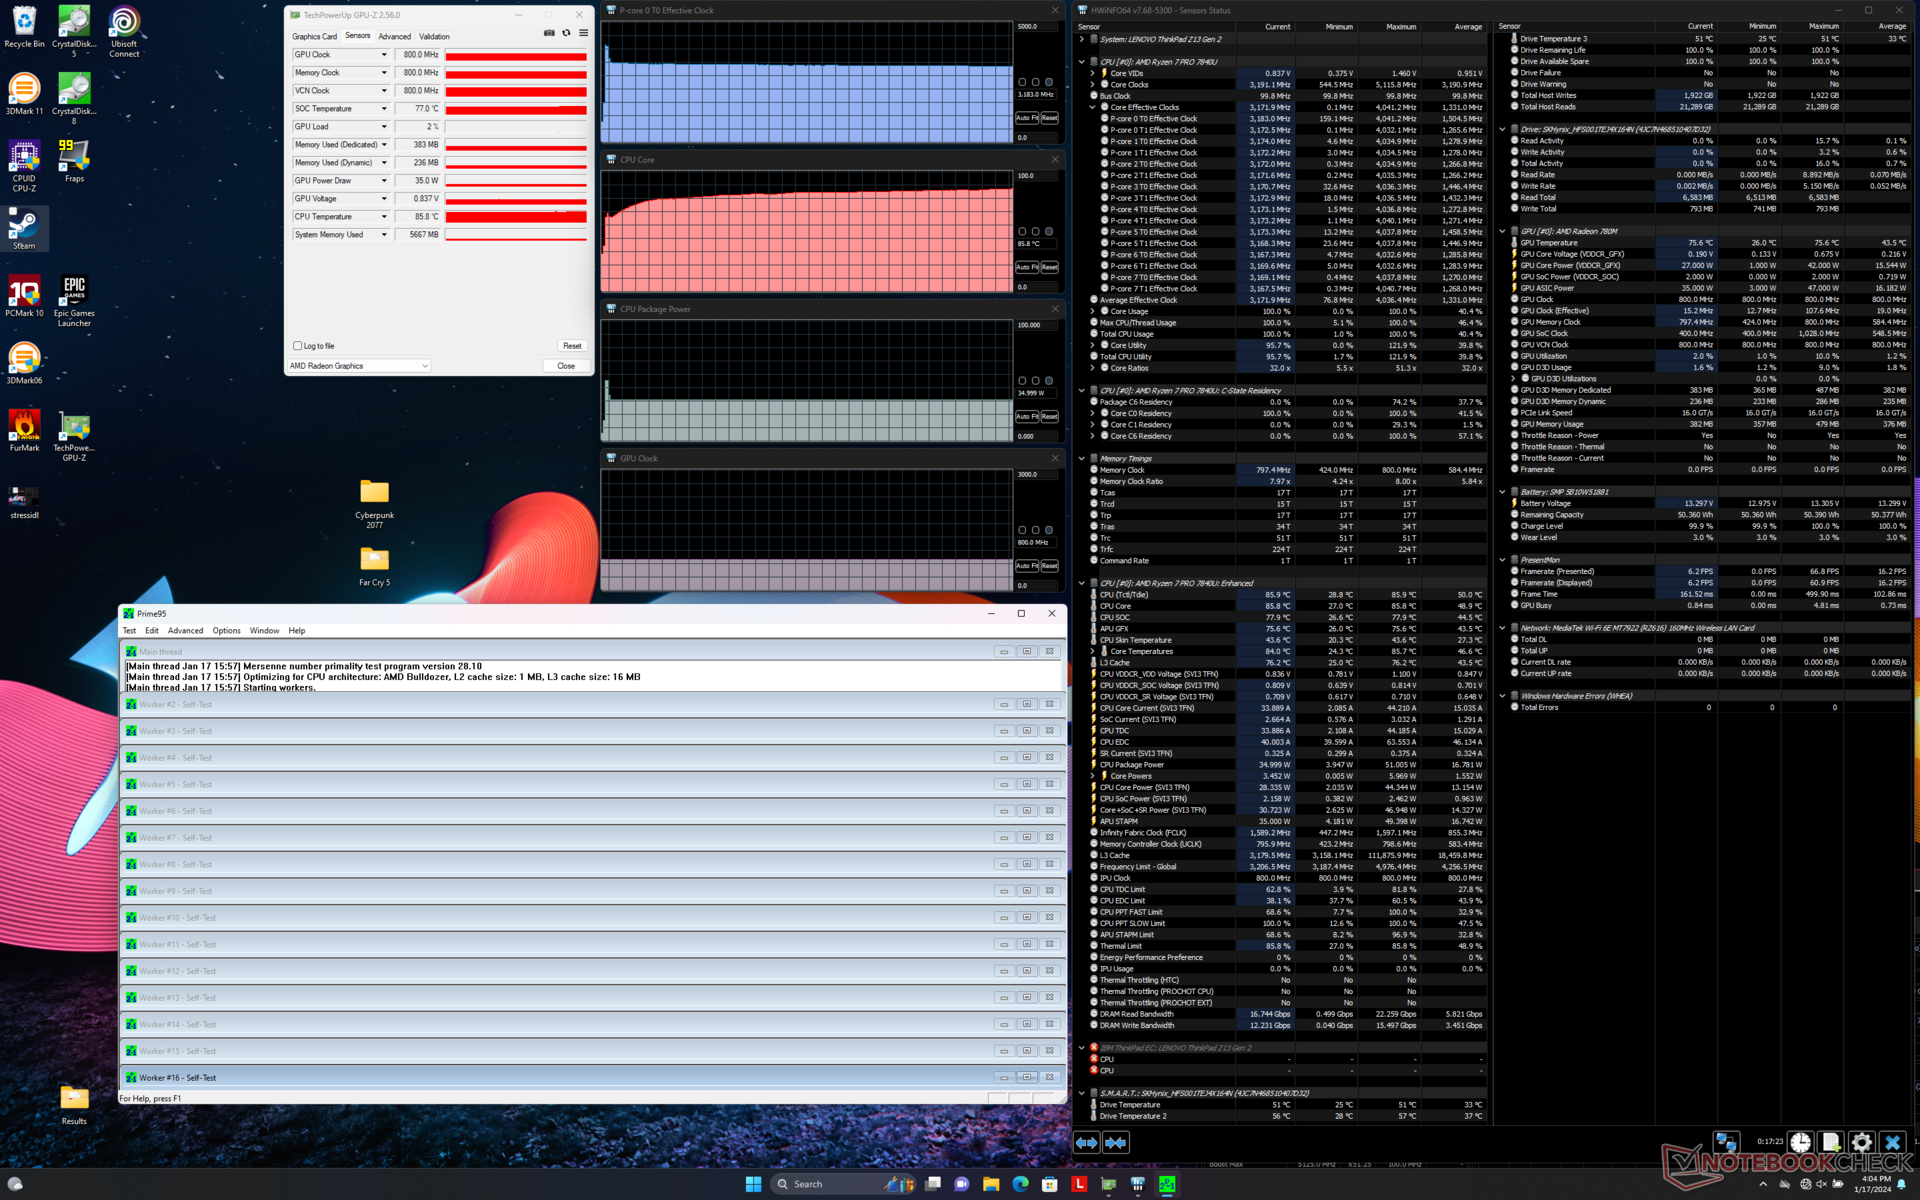
Task: Click GPU-Z screenshot camera icon
Action: [549, 33]
